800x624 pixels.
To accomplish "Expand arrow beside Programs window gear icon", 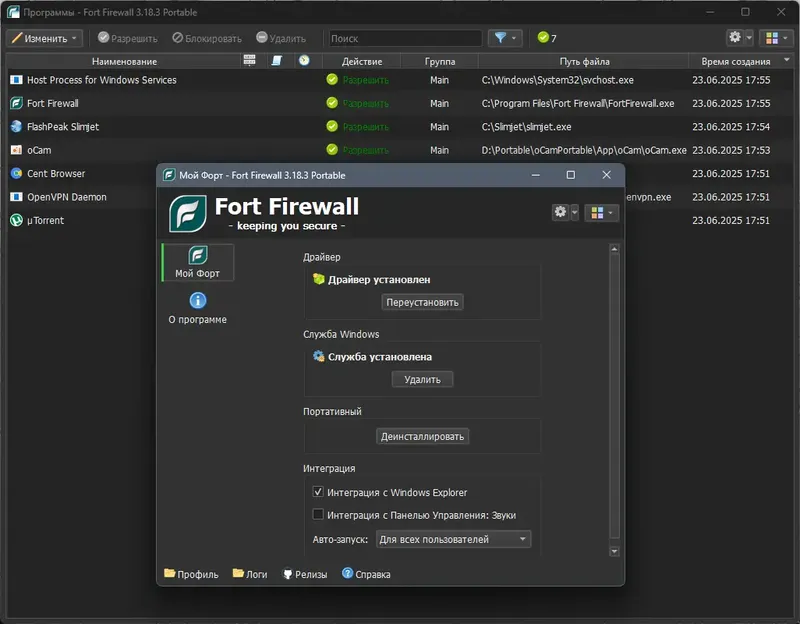I will point(748,38).
